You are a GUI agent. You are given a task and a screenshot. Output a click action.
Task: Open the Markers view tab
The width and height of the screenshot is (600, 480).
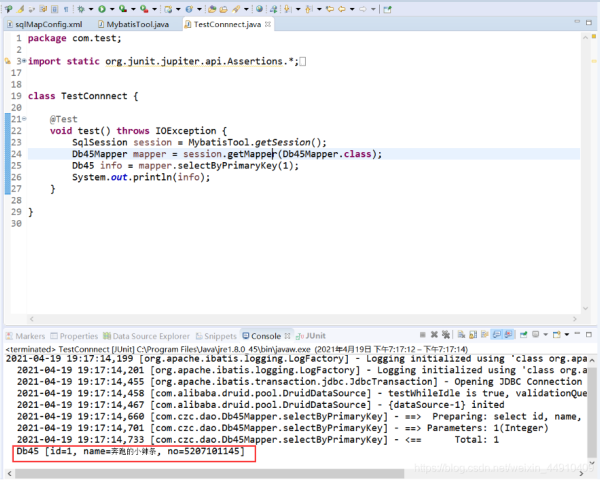pyautogui.click(x=26, y=336)
